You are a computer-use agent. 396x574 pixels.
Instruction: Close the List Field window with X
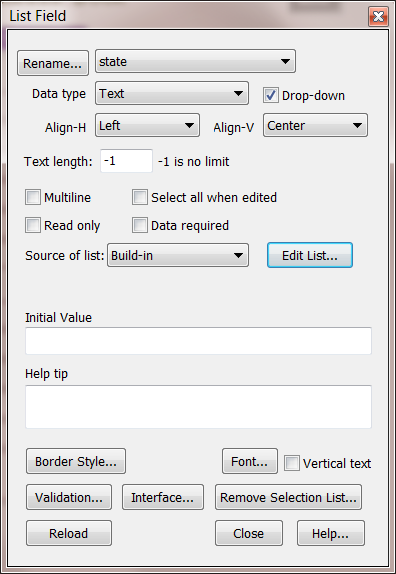coord(378,16)
